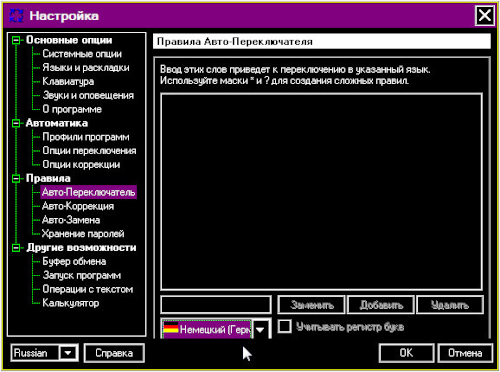The height and width of the screenshot is (372, 500).
Task: Click the Удалить button
Action: tap(450, 305)
